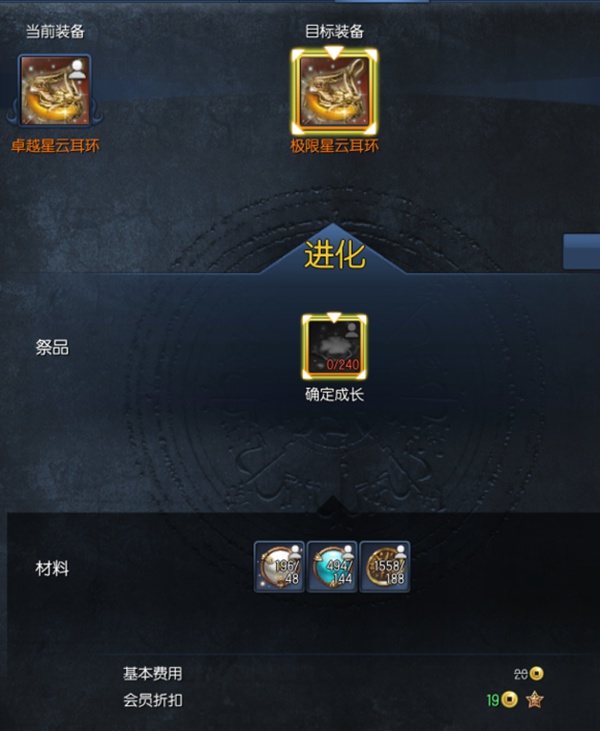Click the gold medallion material 1558/188

[385, 566]
